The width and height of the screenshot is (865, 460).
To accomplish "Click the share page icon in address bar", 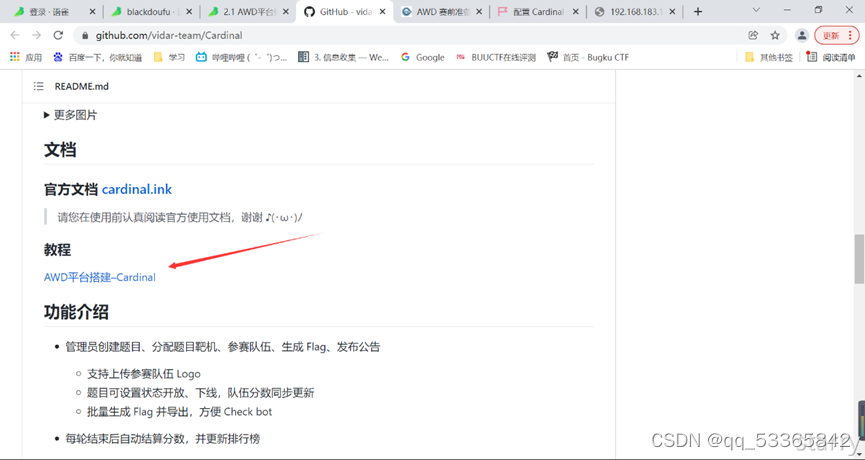I will coord(753,35).
